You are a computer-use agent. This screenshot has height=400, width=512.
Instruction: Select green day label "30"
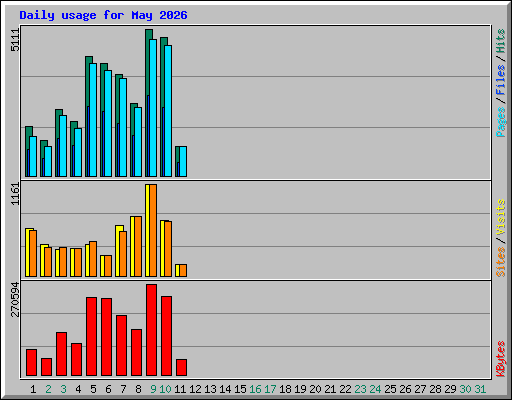click(x=465, y=389)
